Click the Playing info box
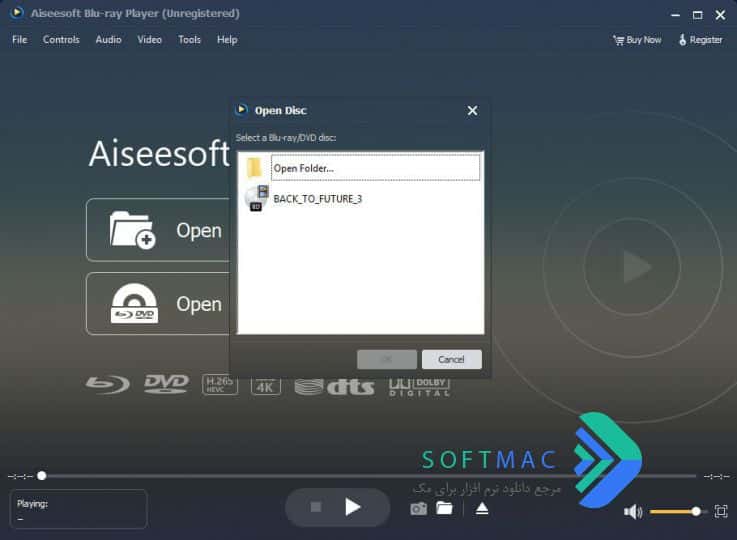This screenshot has width=737, height=540. [x=78, y=509]
